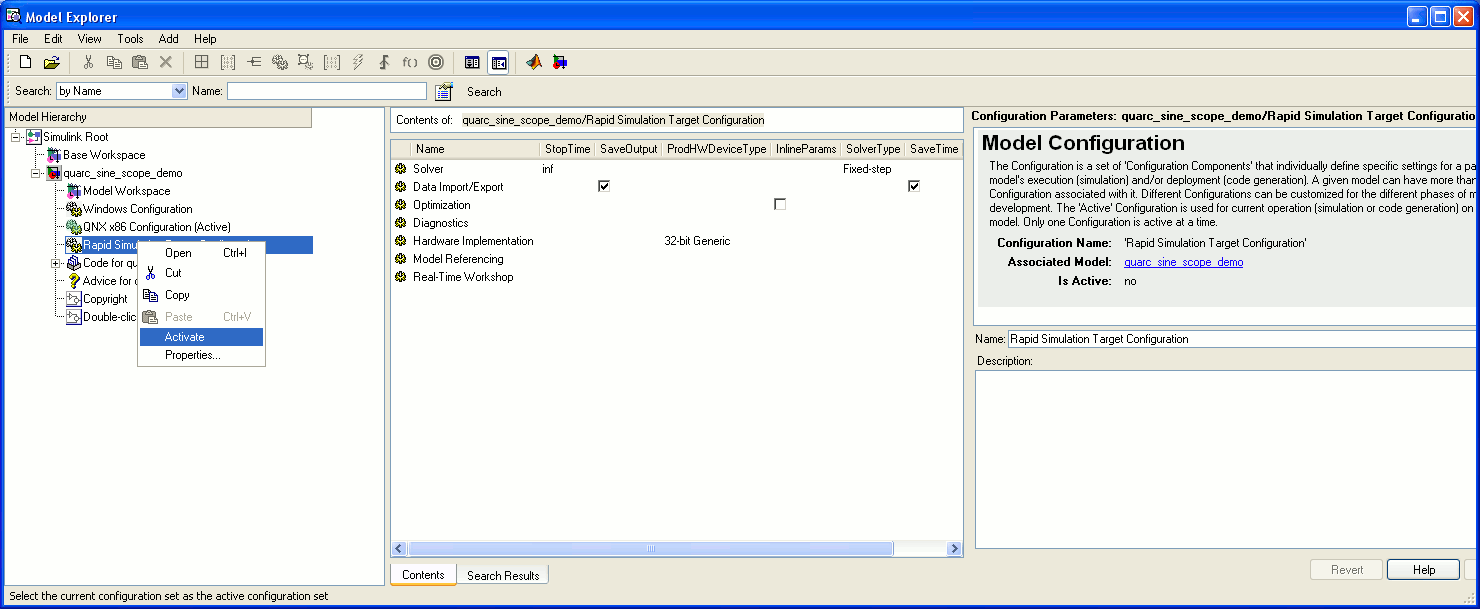Click the New file toolbar icon
The height and width of the screenshot is (609, 1480).
(x=26, y=62)
